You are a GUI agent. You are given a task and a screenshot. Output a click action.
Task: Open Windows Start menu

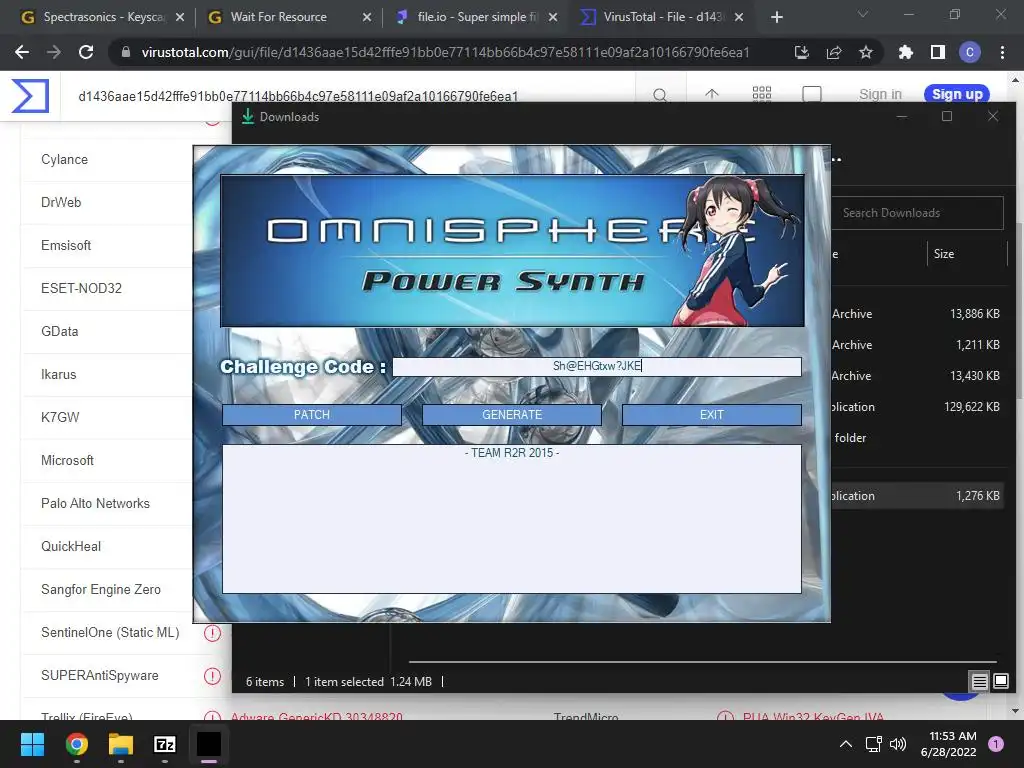pos(32,744)
